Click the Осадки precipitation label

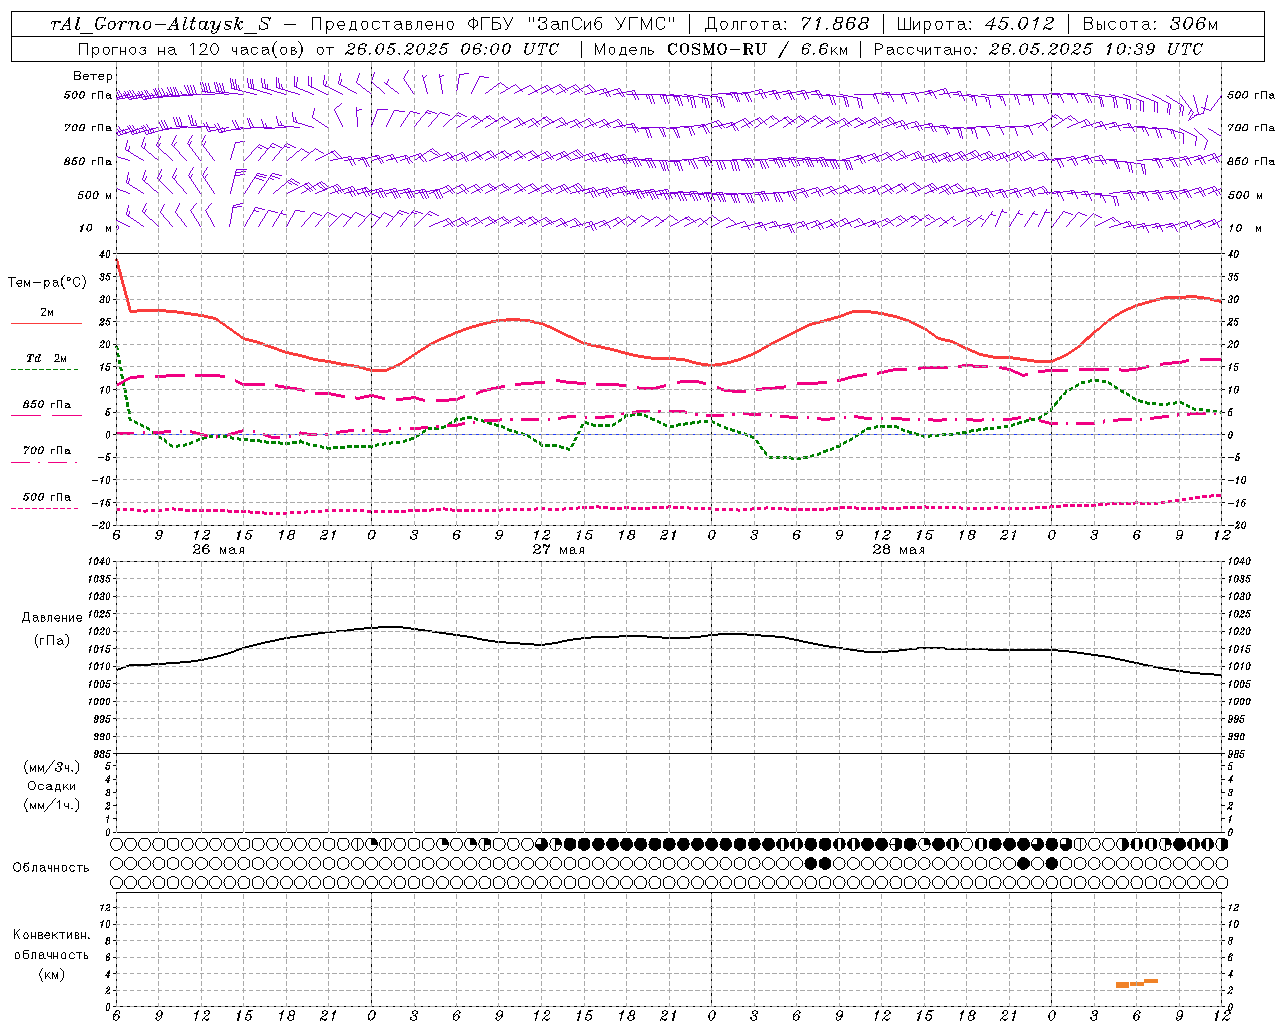52,786
